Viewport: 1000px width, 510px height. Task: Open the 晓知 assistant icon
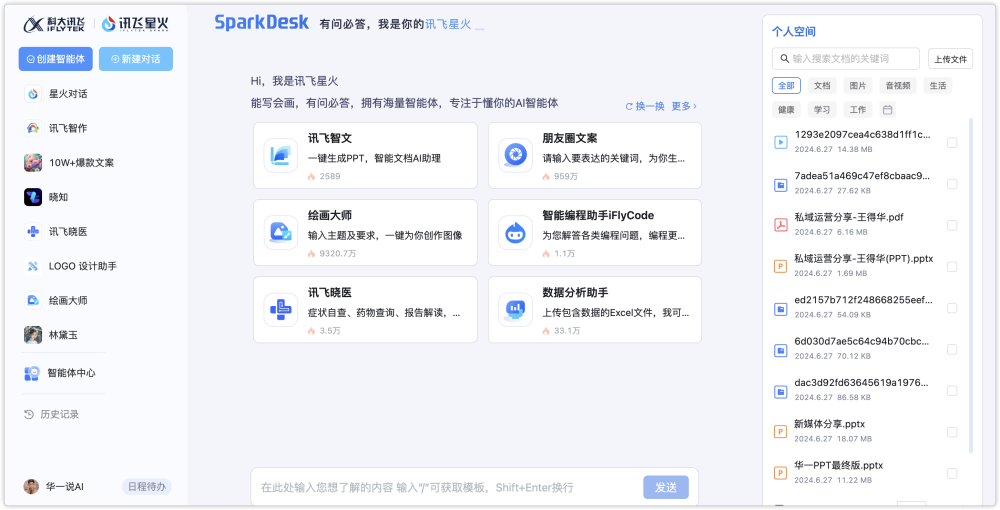[33, 197]
